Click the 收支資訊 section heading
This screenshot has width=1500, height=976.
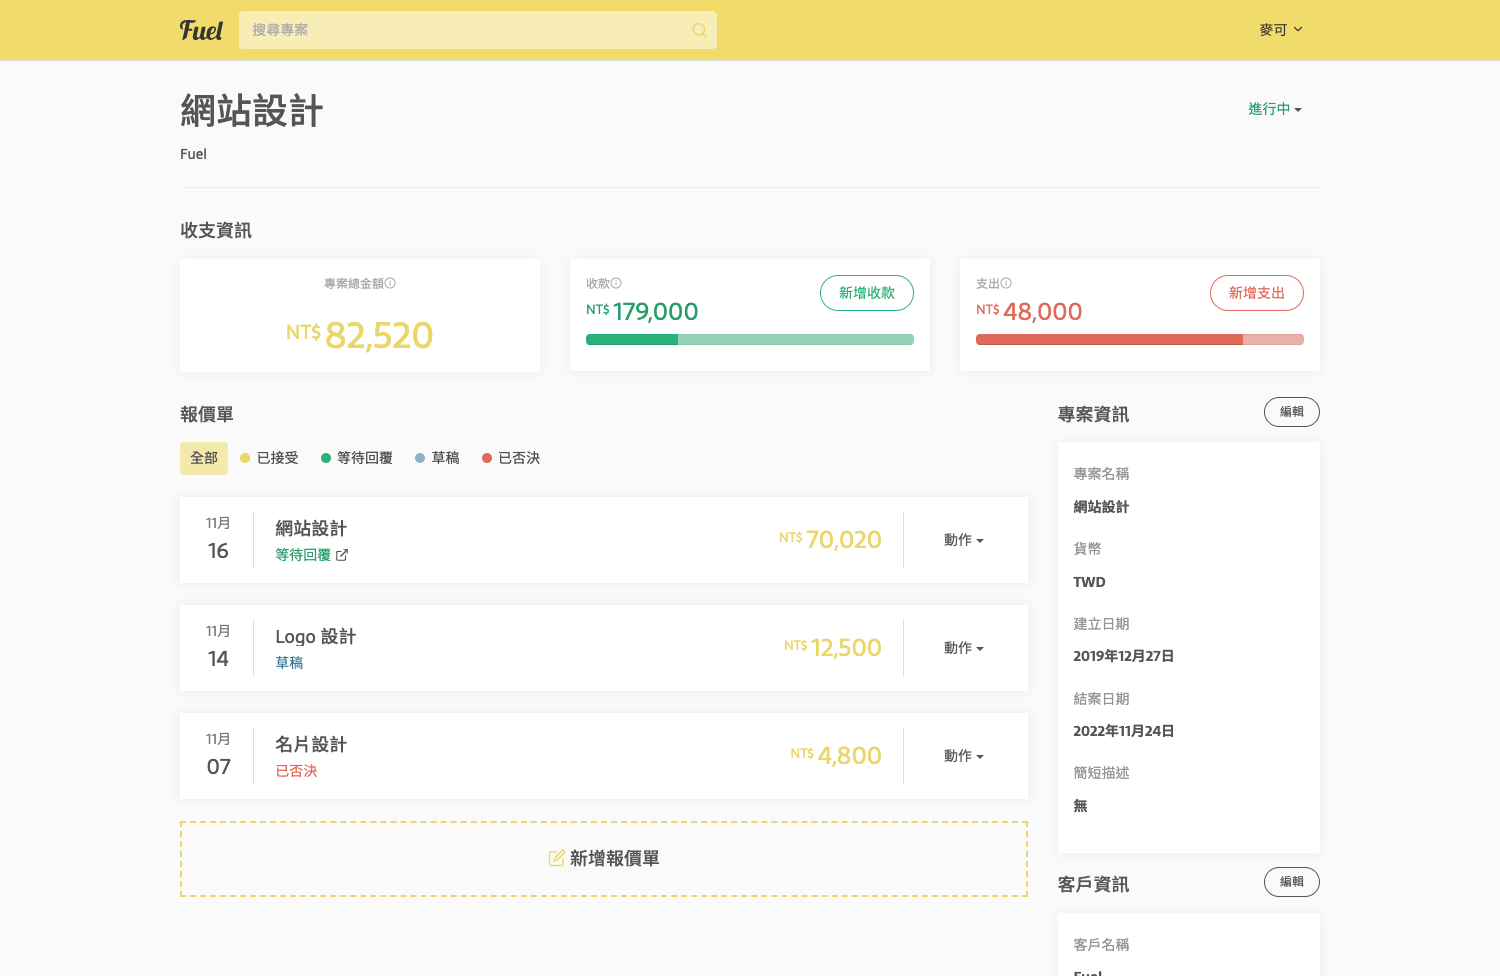(216, 230)
